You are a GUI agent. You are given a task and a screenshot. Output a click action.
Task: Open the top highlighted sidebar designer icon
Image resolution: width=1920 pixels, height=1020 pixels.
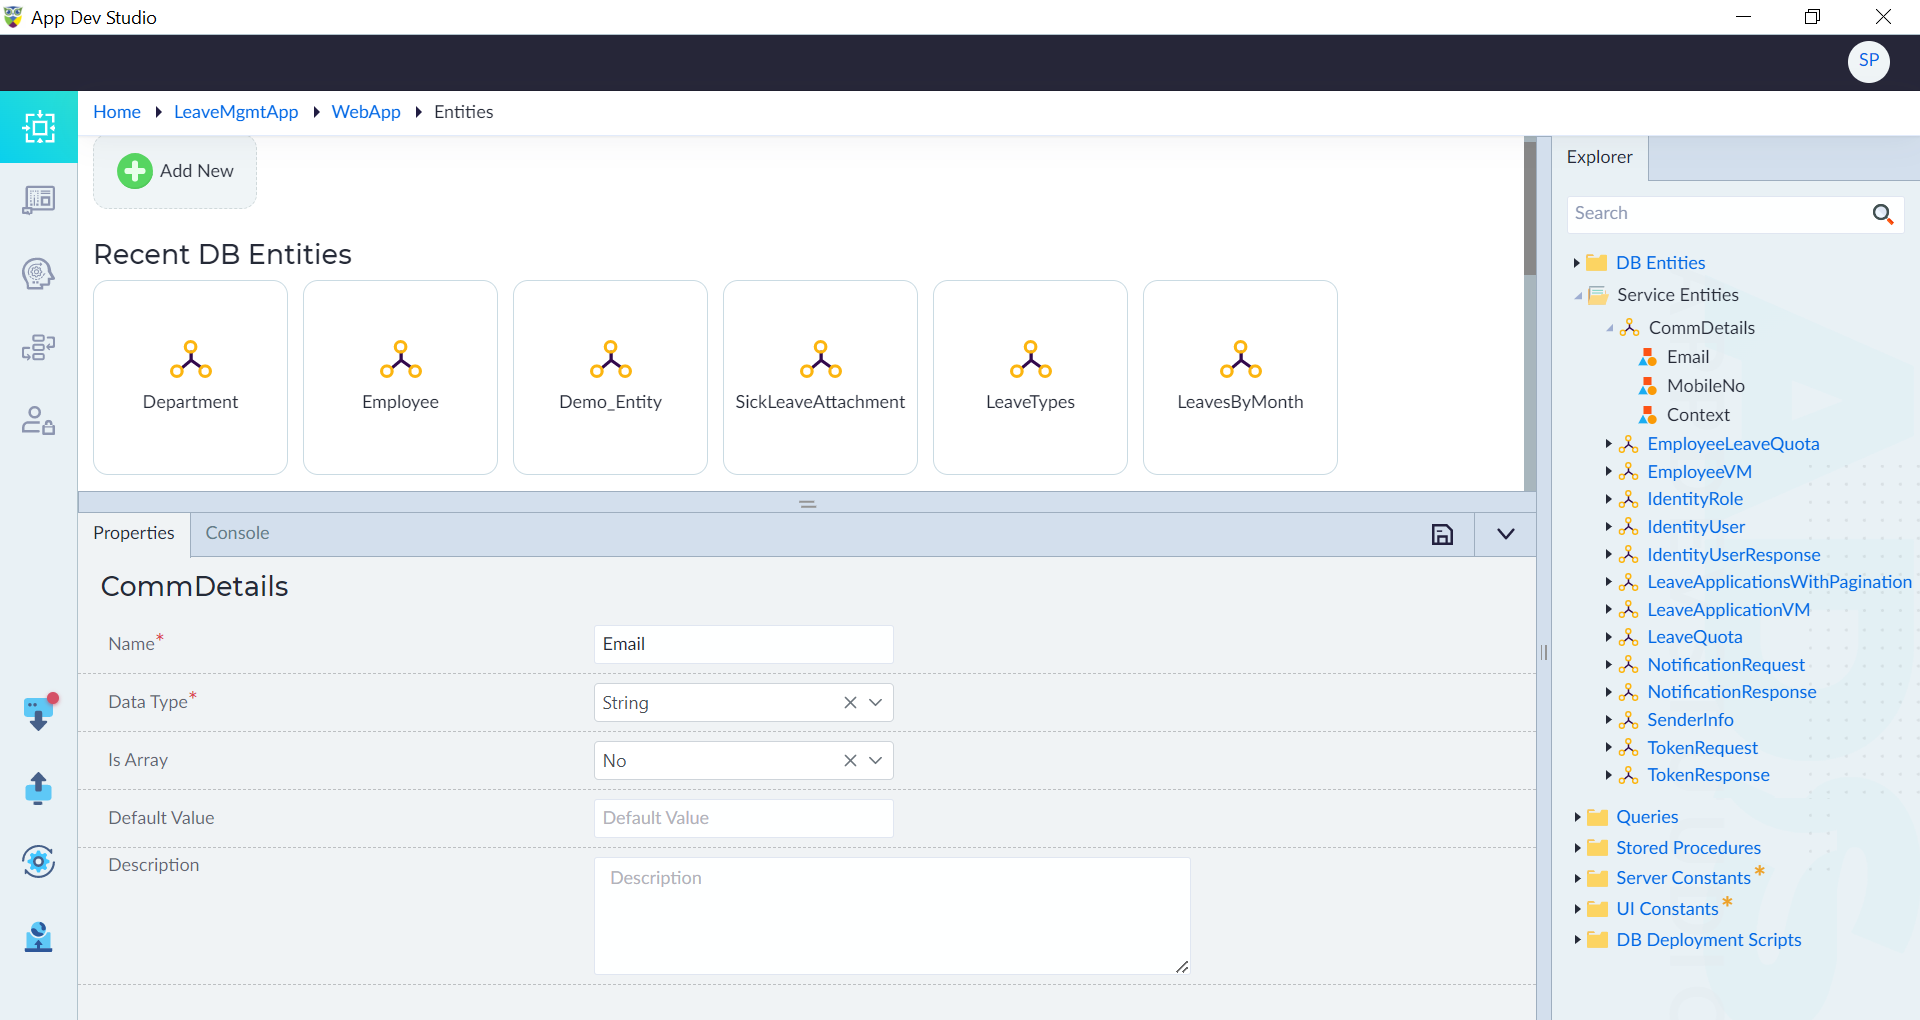tap(39, 127)
